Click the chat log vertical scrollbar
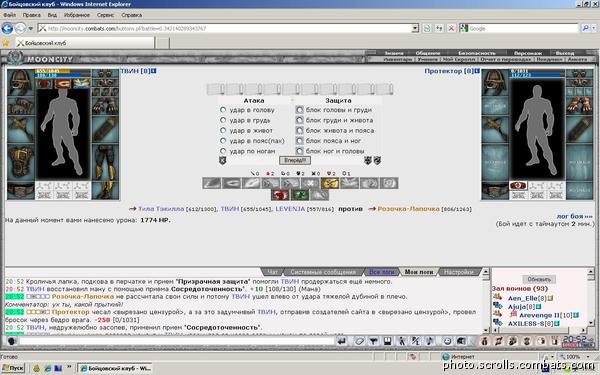 tap(486, 300)
